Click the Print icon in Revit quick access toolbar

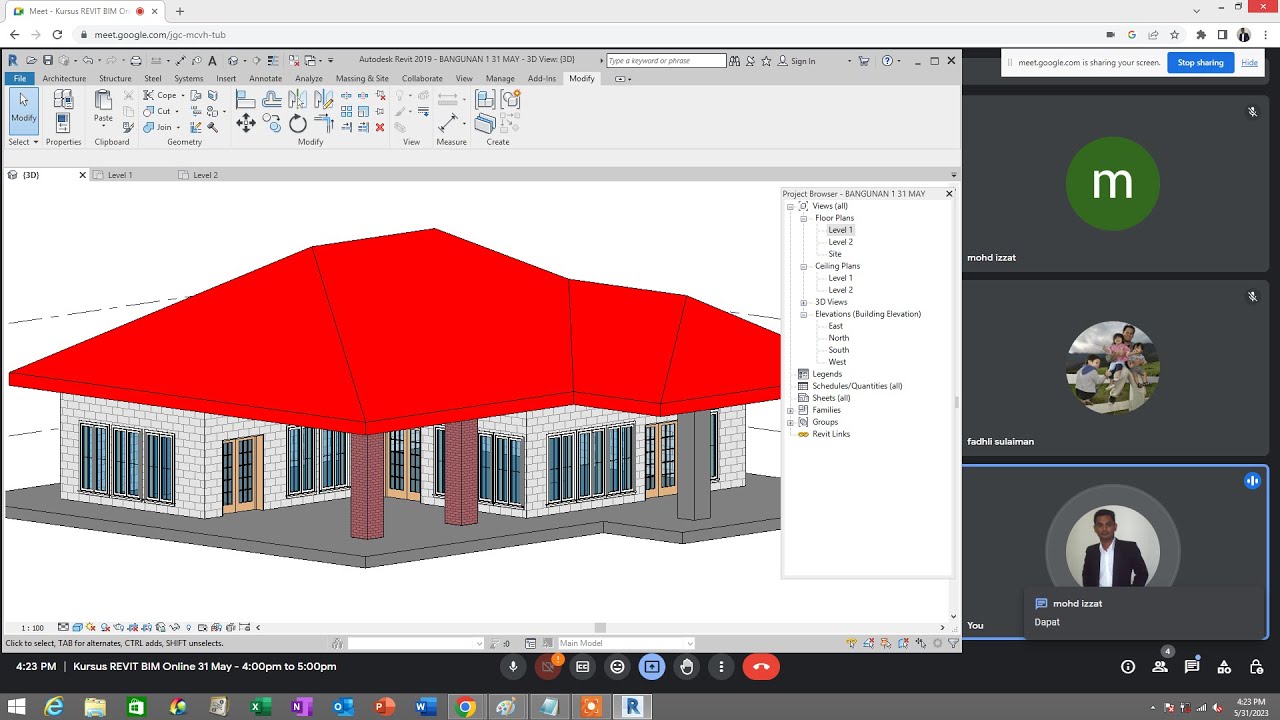click(x=136, y=61)
